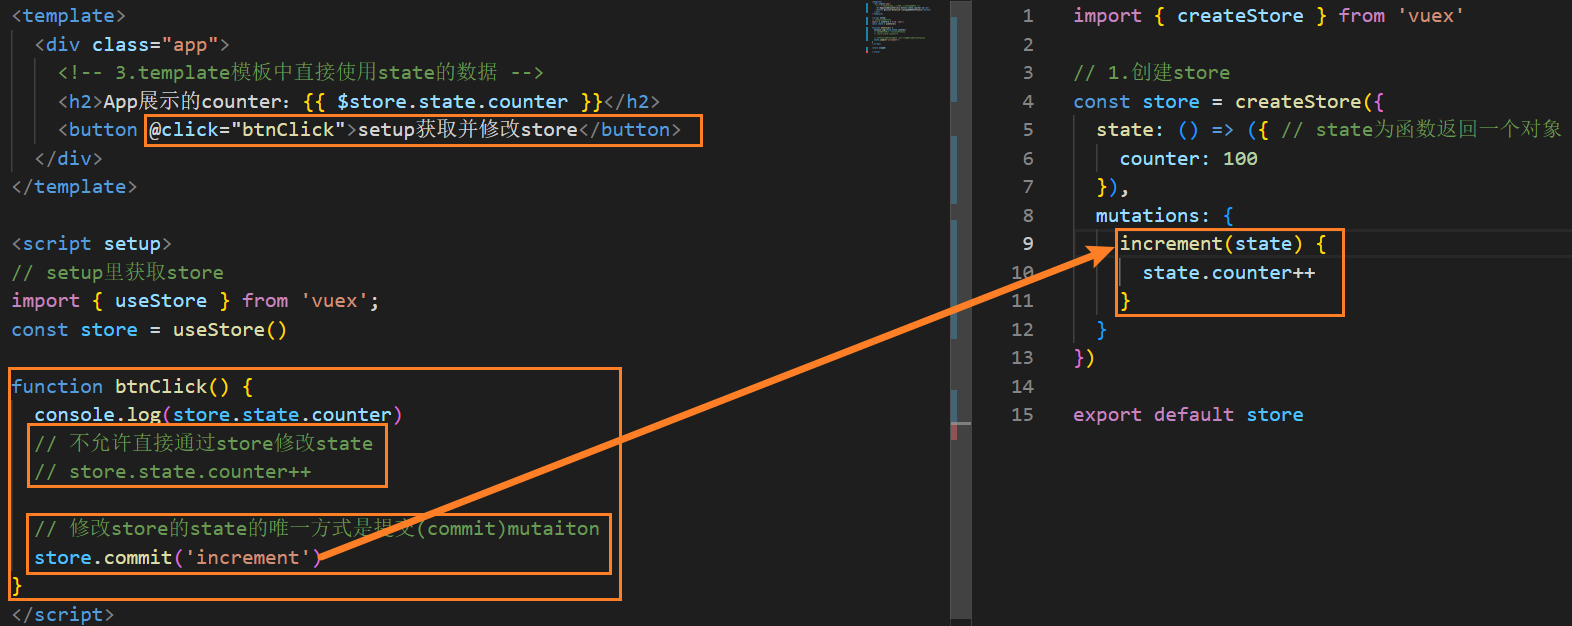Click line number 4 beside const store

click(1028, 101)
